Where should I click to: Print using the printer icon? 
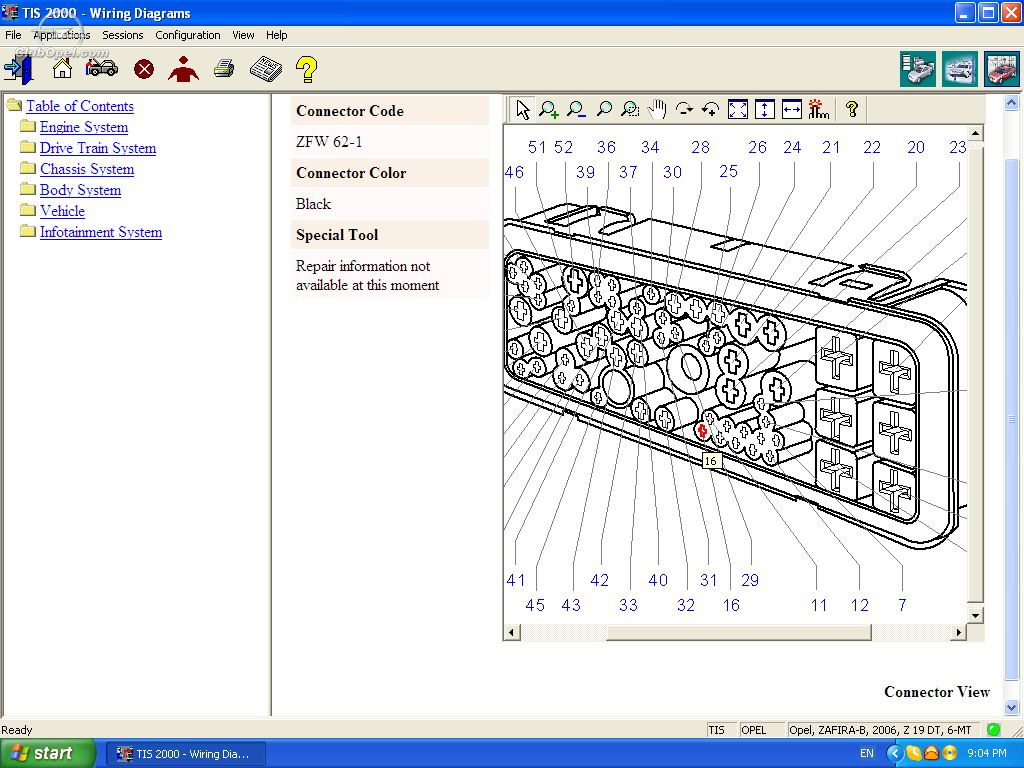(224, 68)
